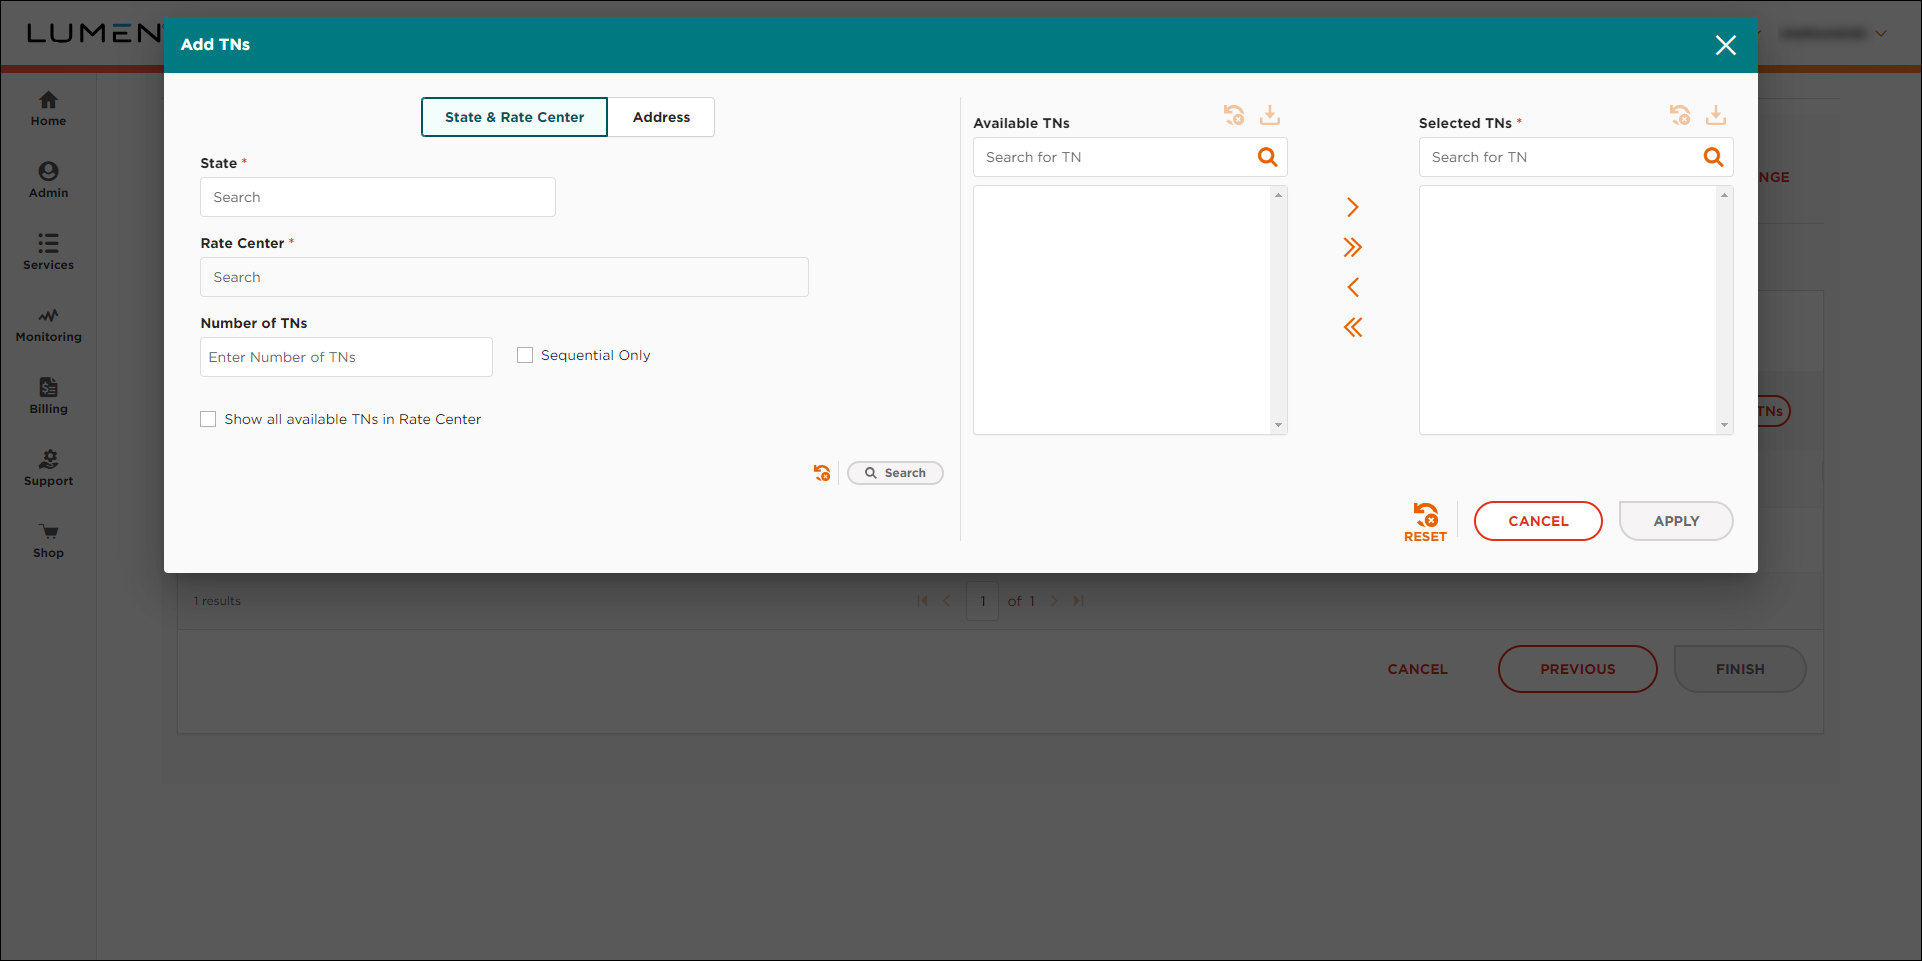Enable the Sequential Only checkbox
1922x961 pixels.
pos(524,354)
